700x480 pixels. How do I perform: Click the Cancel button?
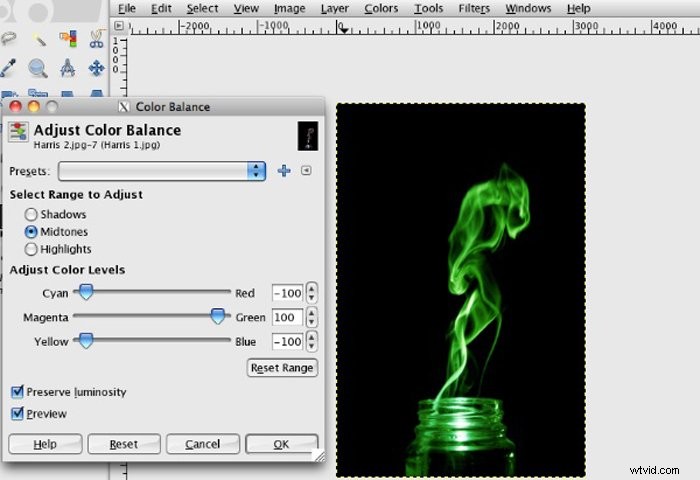(203, 444)
